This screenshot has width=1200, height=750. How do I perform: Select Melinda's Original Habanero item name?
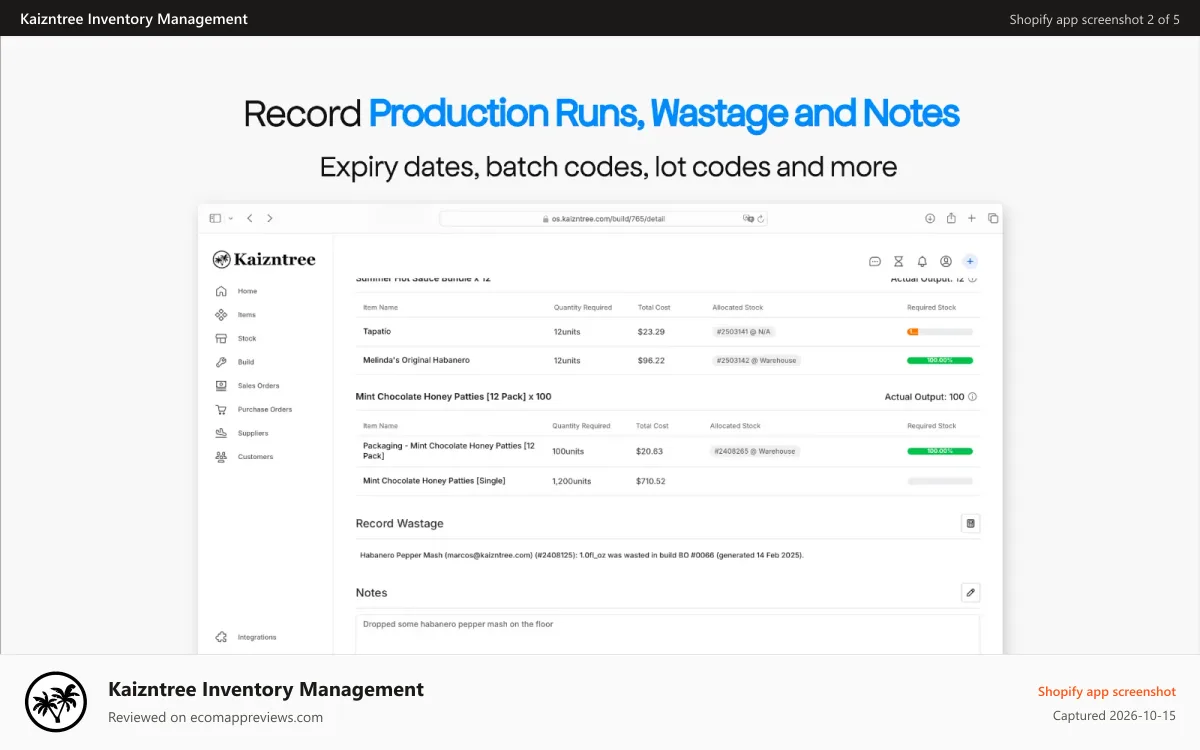pyautogui.click(x=416, y=360)
